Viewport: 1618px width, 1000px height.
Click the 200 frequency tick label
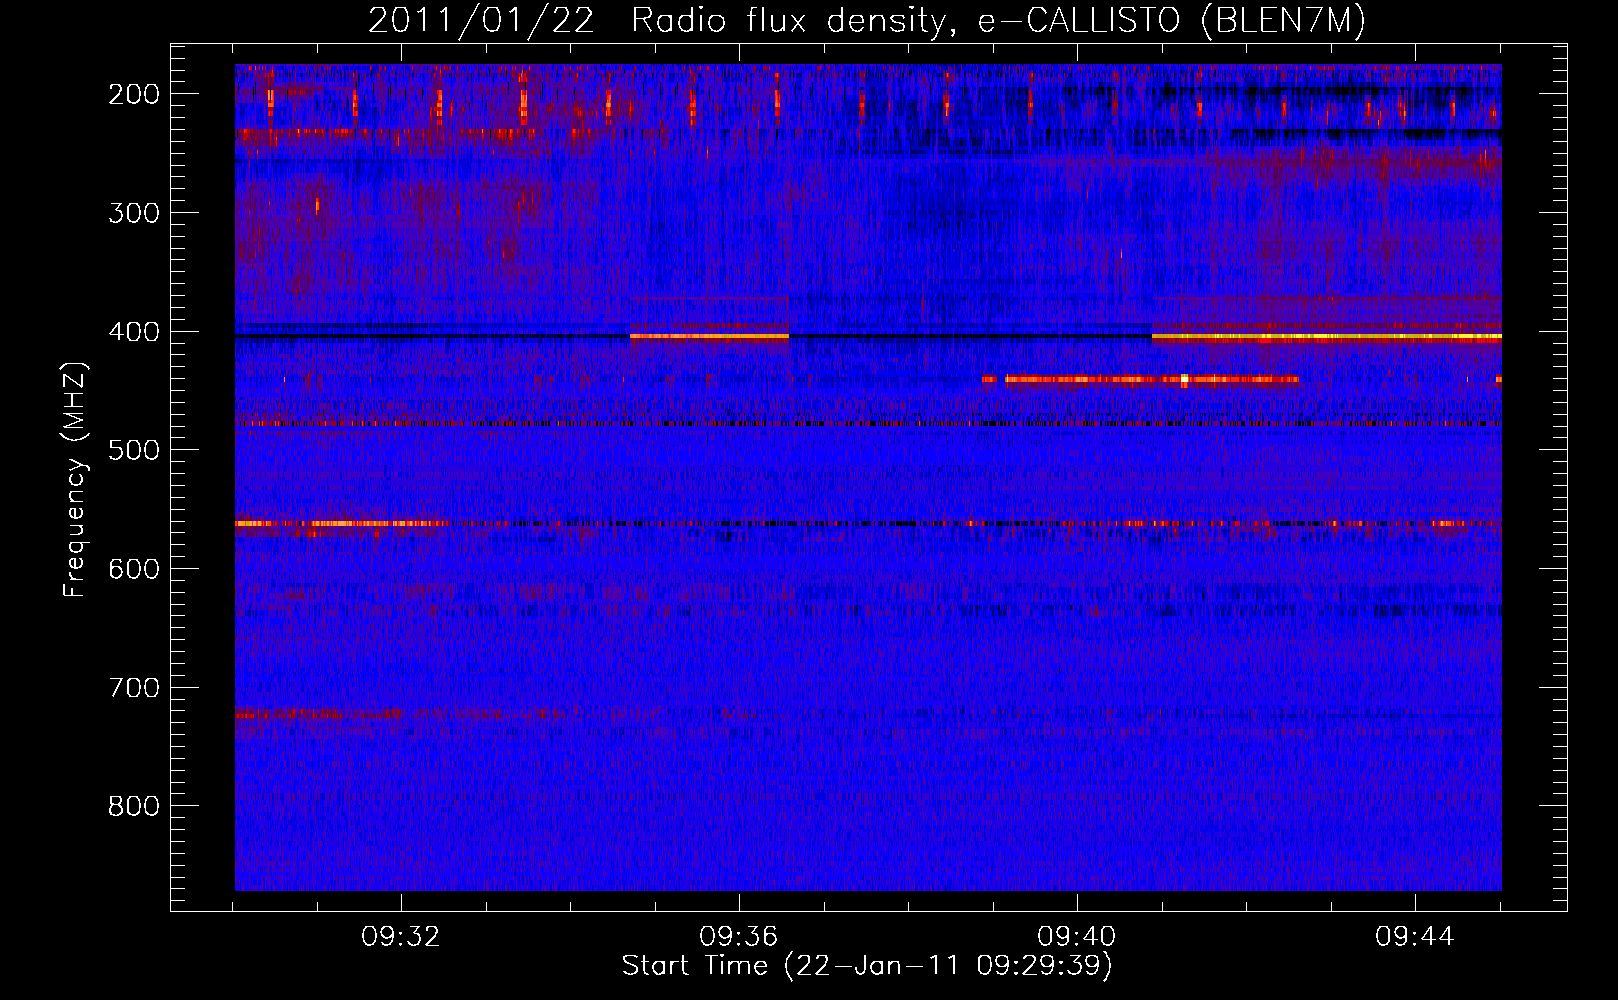134,94
